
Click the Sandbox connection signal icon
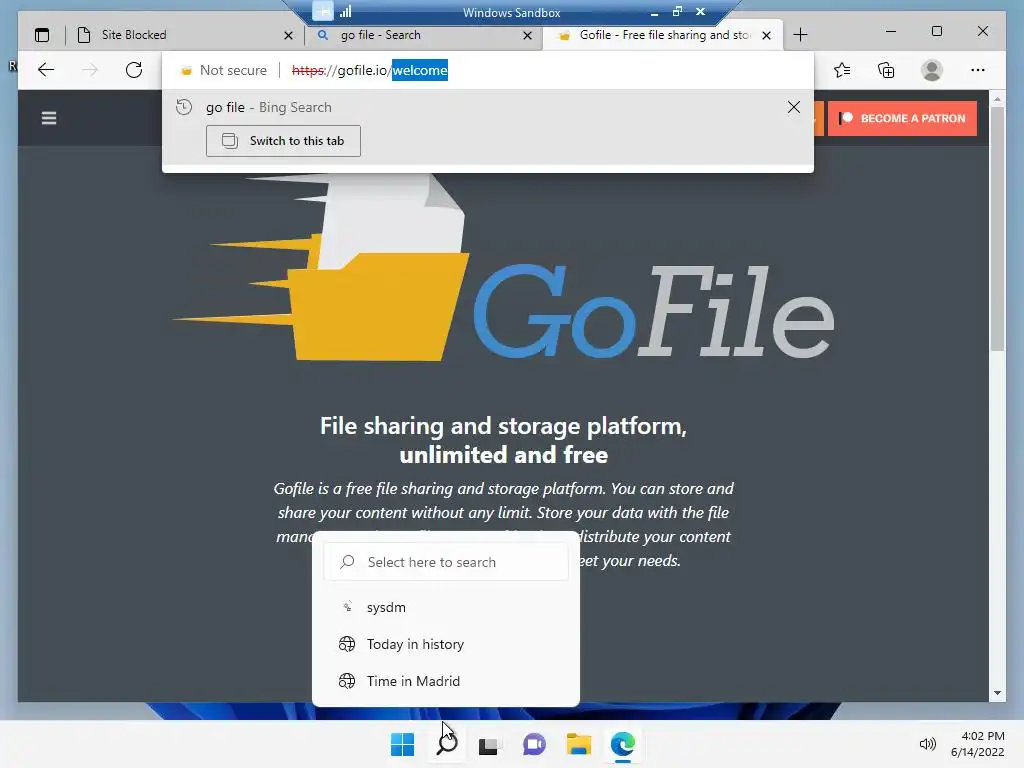[x=345, y=11]
